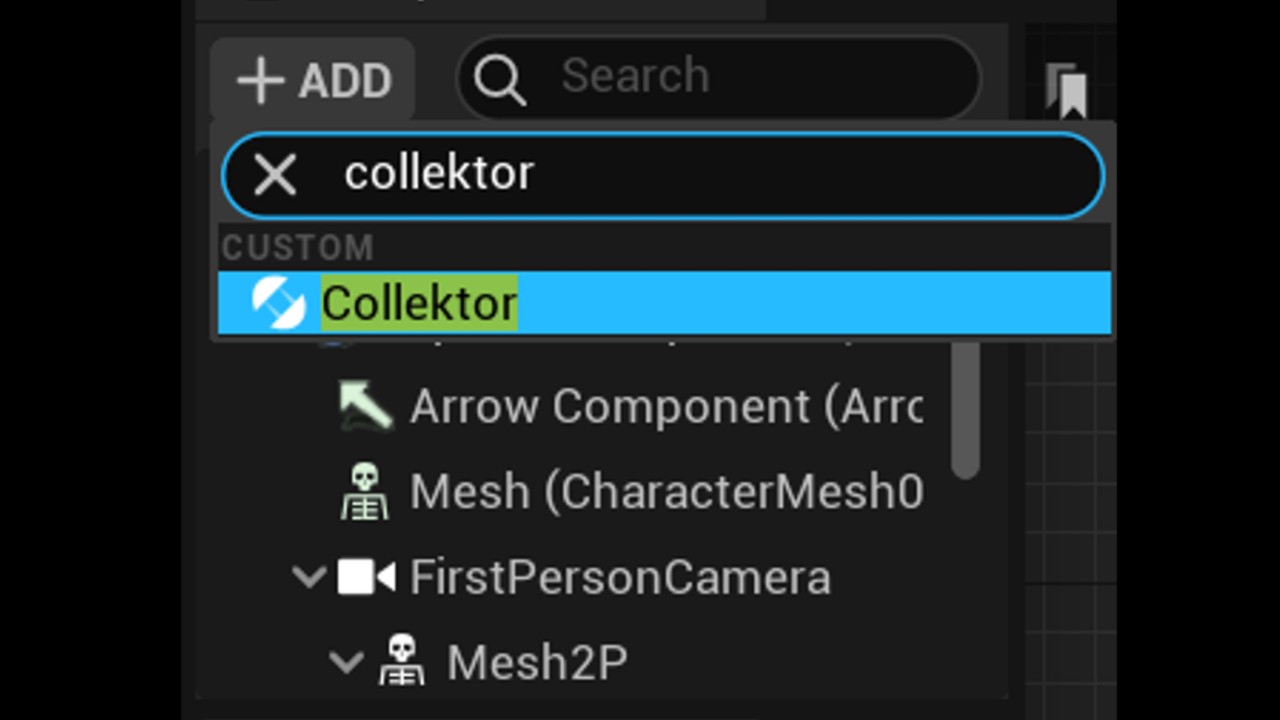
Task: Click the skeleton icon beside Mesh (CharacterMesh0)
Action: tap(364, 491)
